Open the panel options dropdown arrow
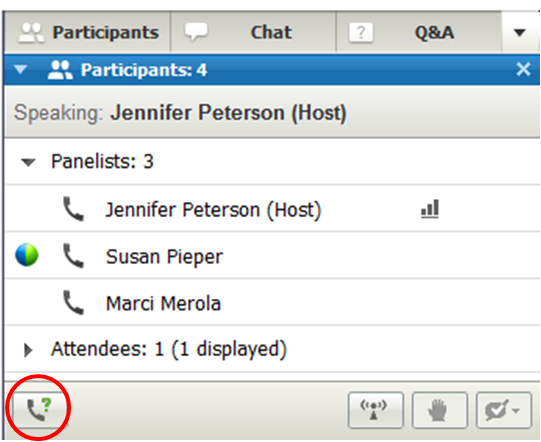 coord(520,32)
